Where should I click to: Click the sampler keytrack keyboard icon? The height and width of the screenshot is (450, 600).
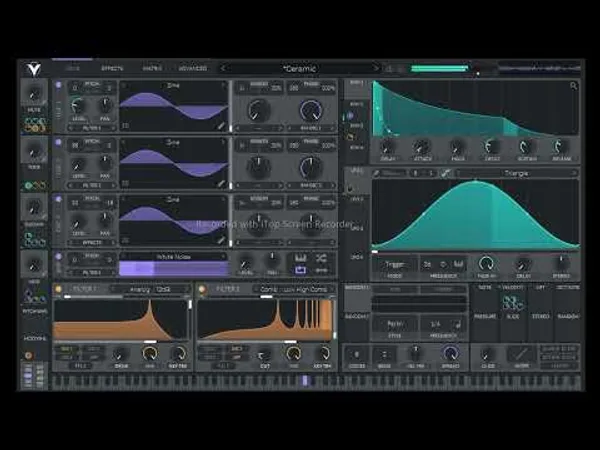point(300,258)
